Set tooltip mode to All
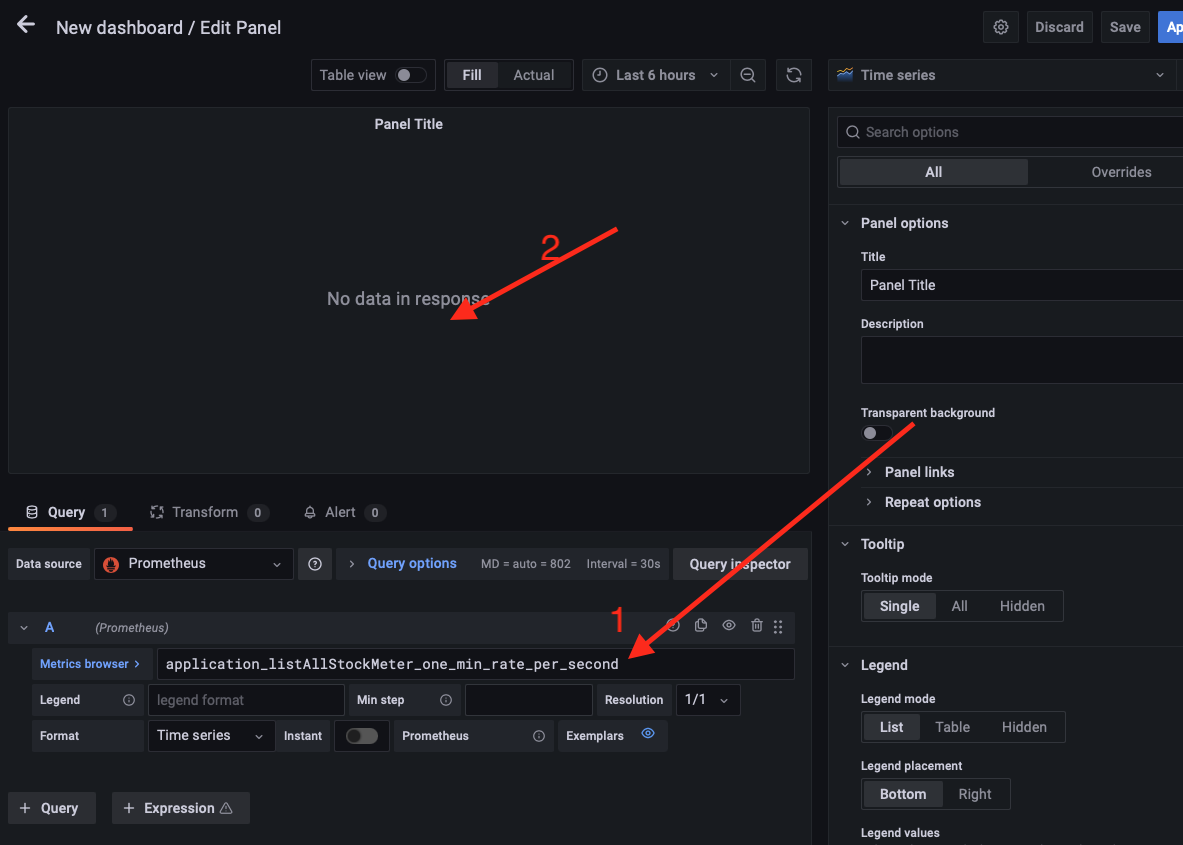Image resolution: width=1183 pixels, height=845 pixels. pos(959,606)
